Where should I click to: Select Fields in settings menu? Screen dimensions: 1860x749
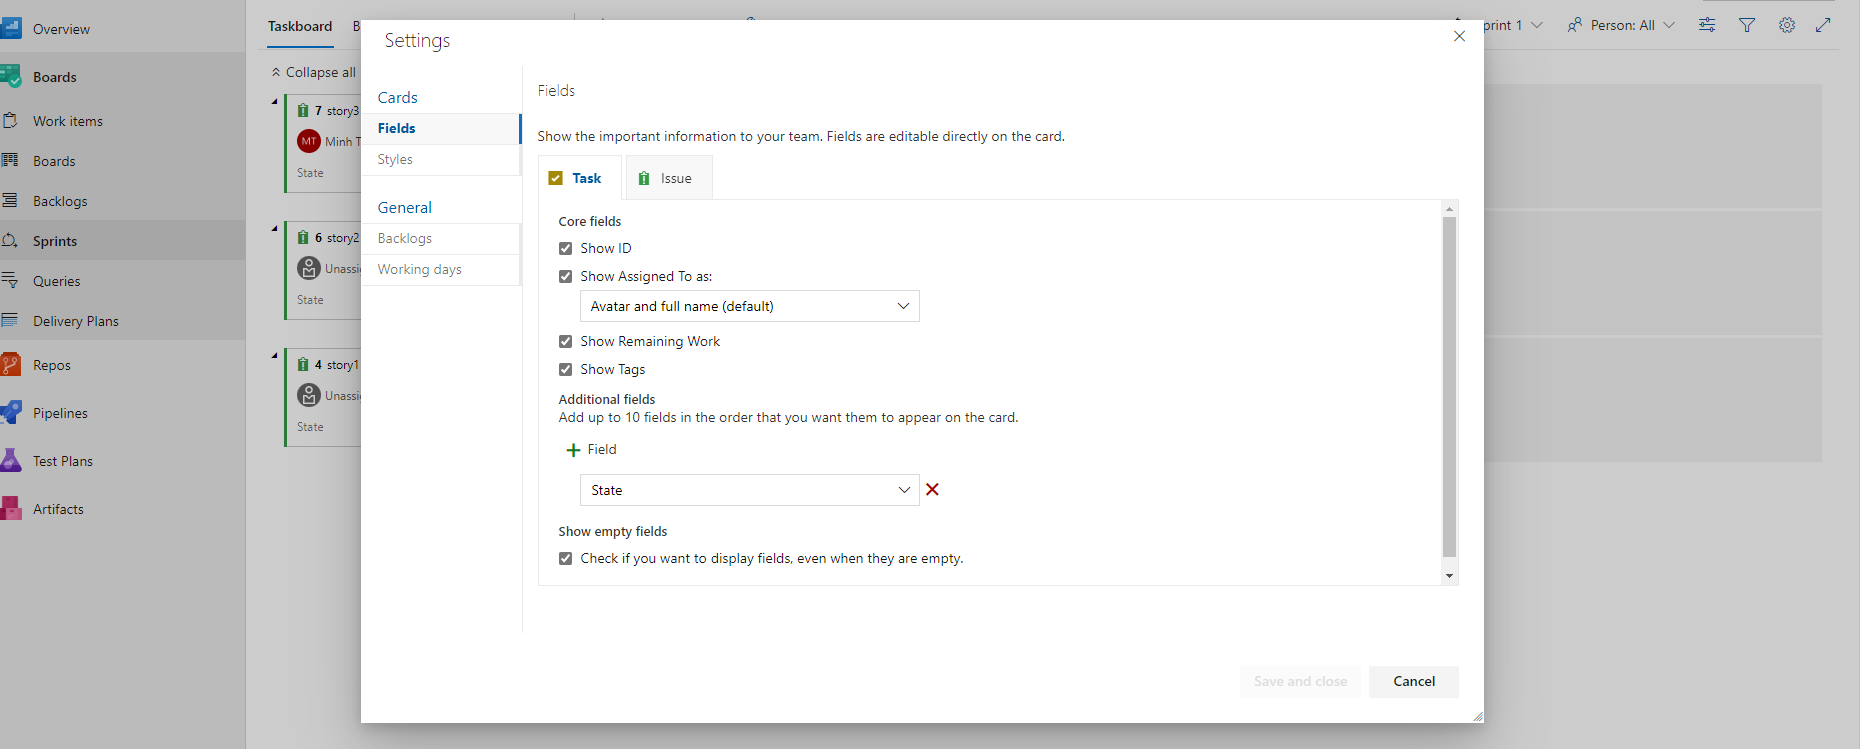pyautogui.click(x=441, y=128)
